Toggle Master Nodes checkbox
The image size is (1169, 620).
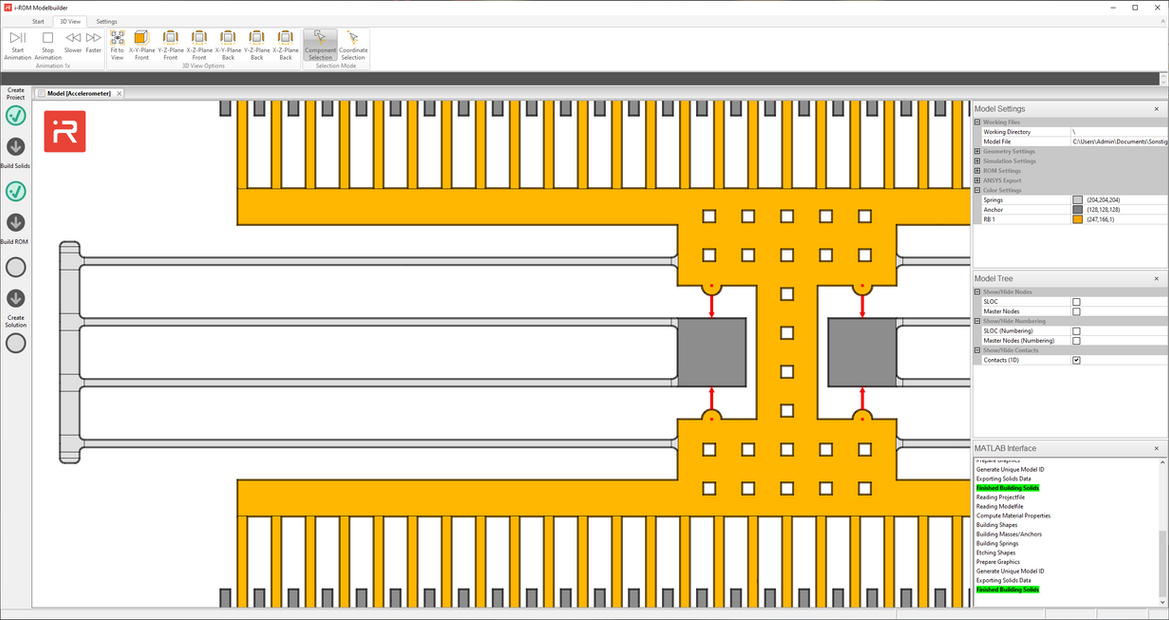[1076, 311]
